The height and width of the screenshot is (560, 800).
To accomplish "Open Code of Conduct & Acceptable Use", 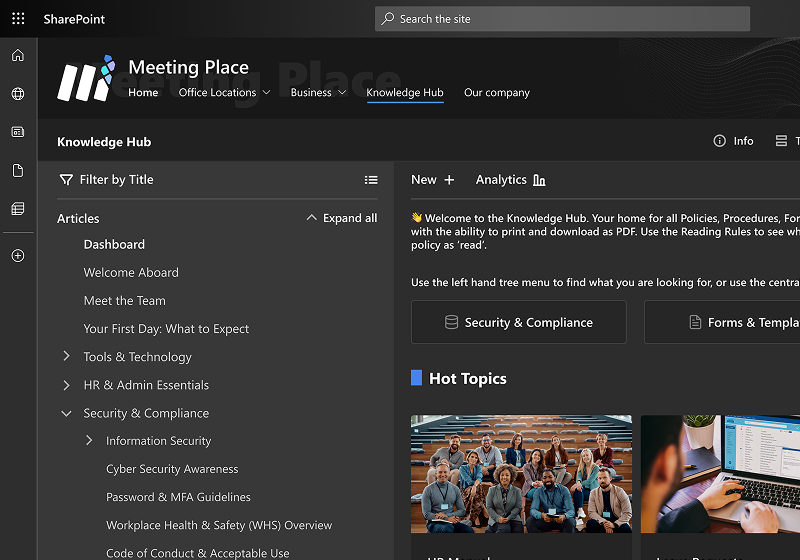I will (197, 553).
